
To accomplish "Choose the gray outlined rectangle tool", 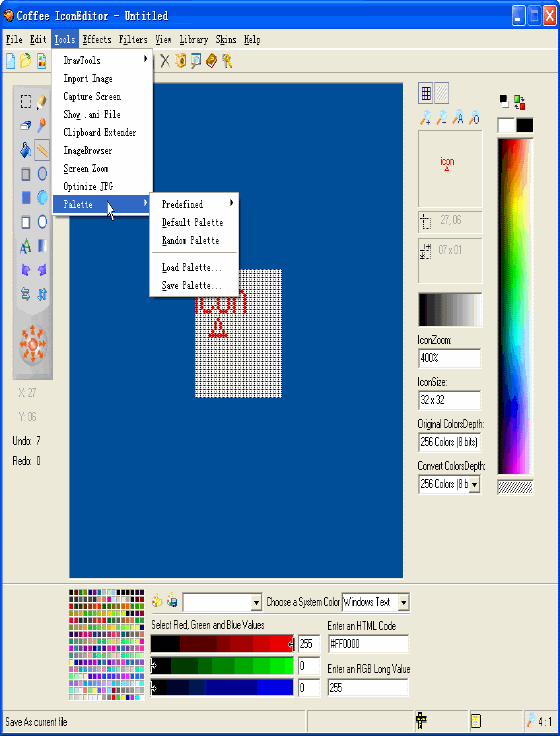I will pyautogui.click(x=26, y=174).
